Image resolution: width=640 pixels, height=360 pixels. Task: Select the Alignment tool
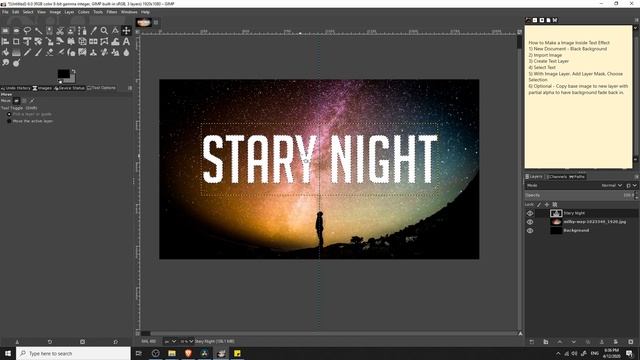click(5, 42)
